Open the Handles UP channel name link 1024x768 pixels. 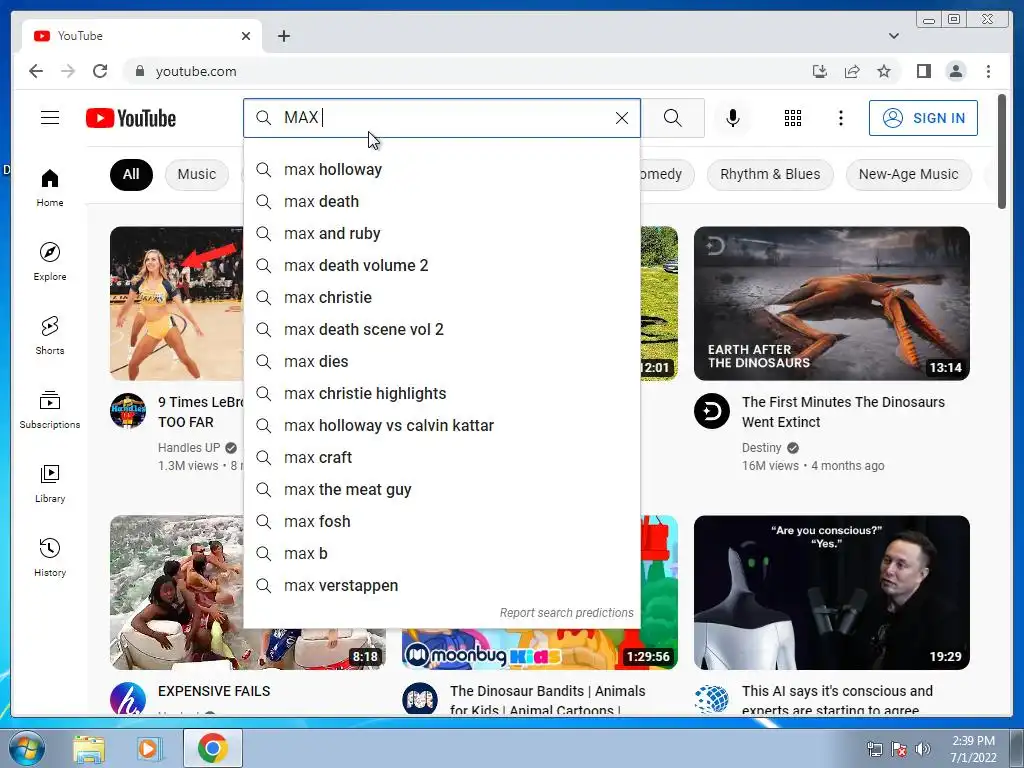pos(189,448)
